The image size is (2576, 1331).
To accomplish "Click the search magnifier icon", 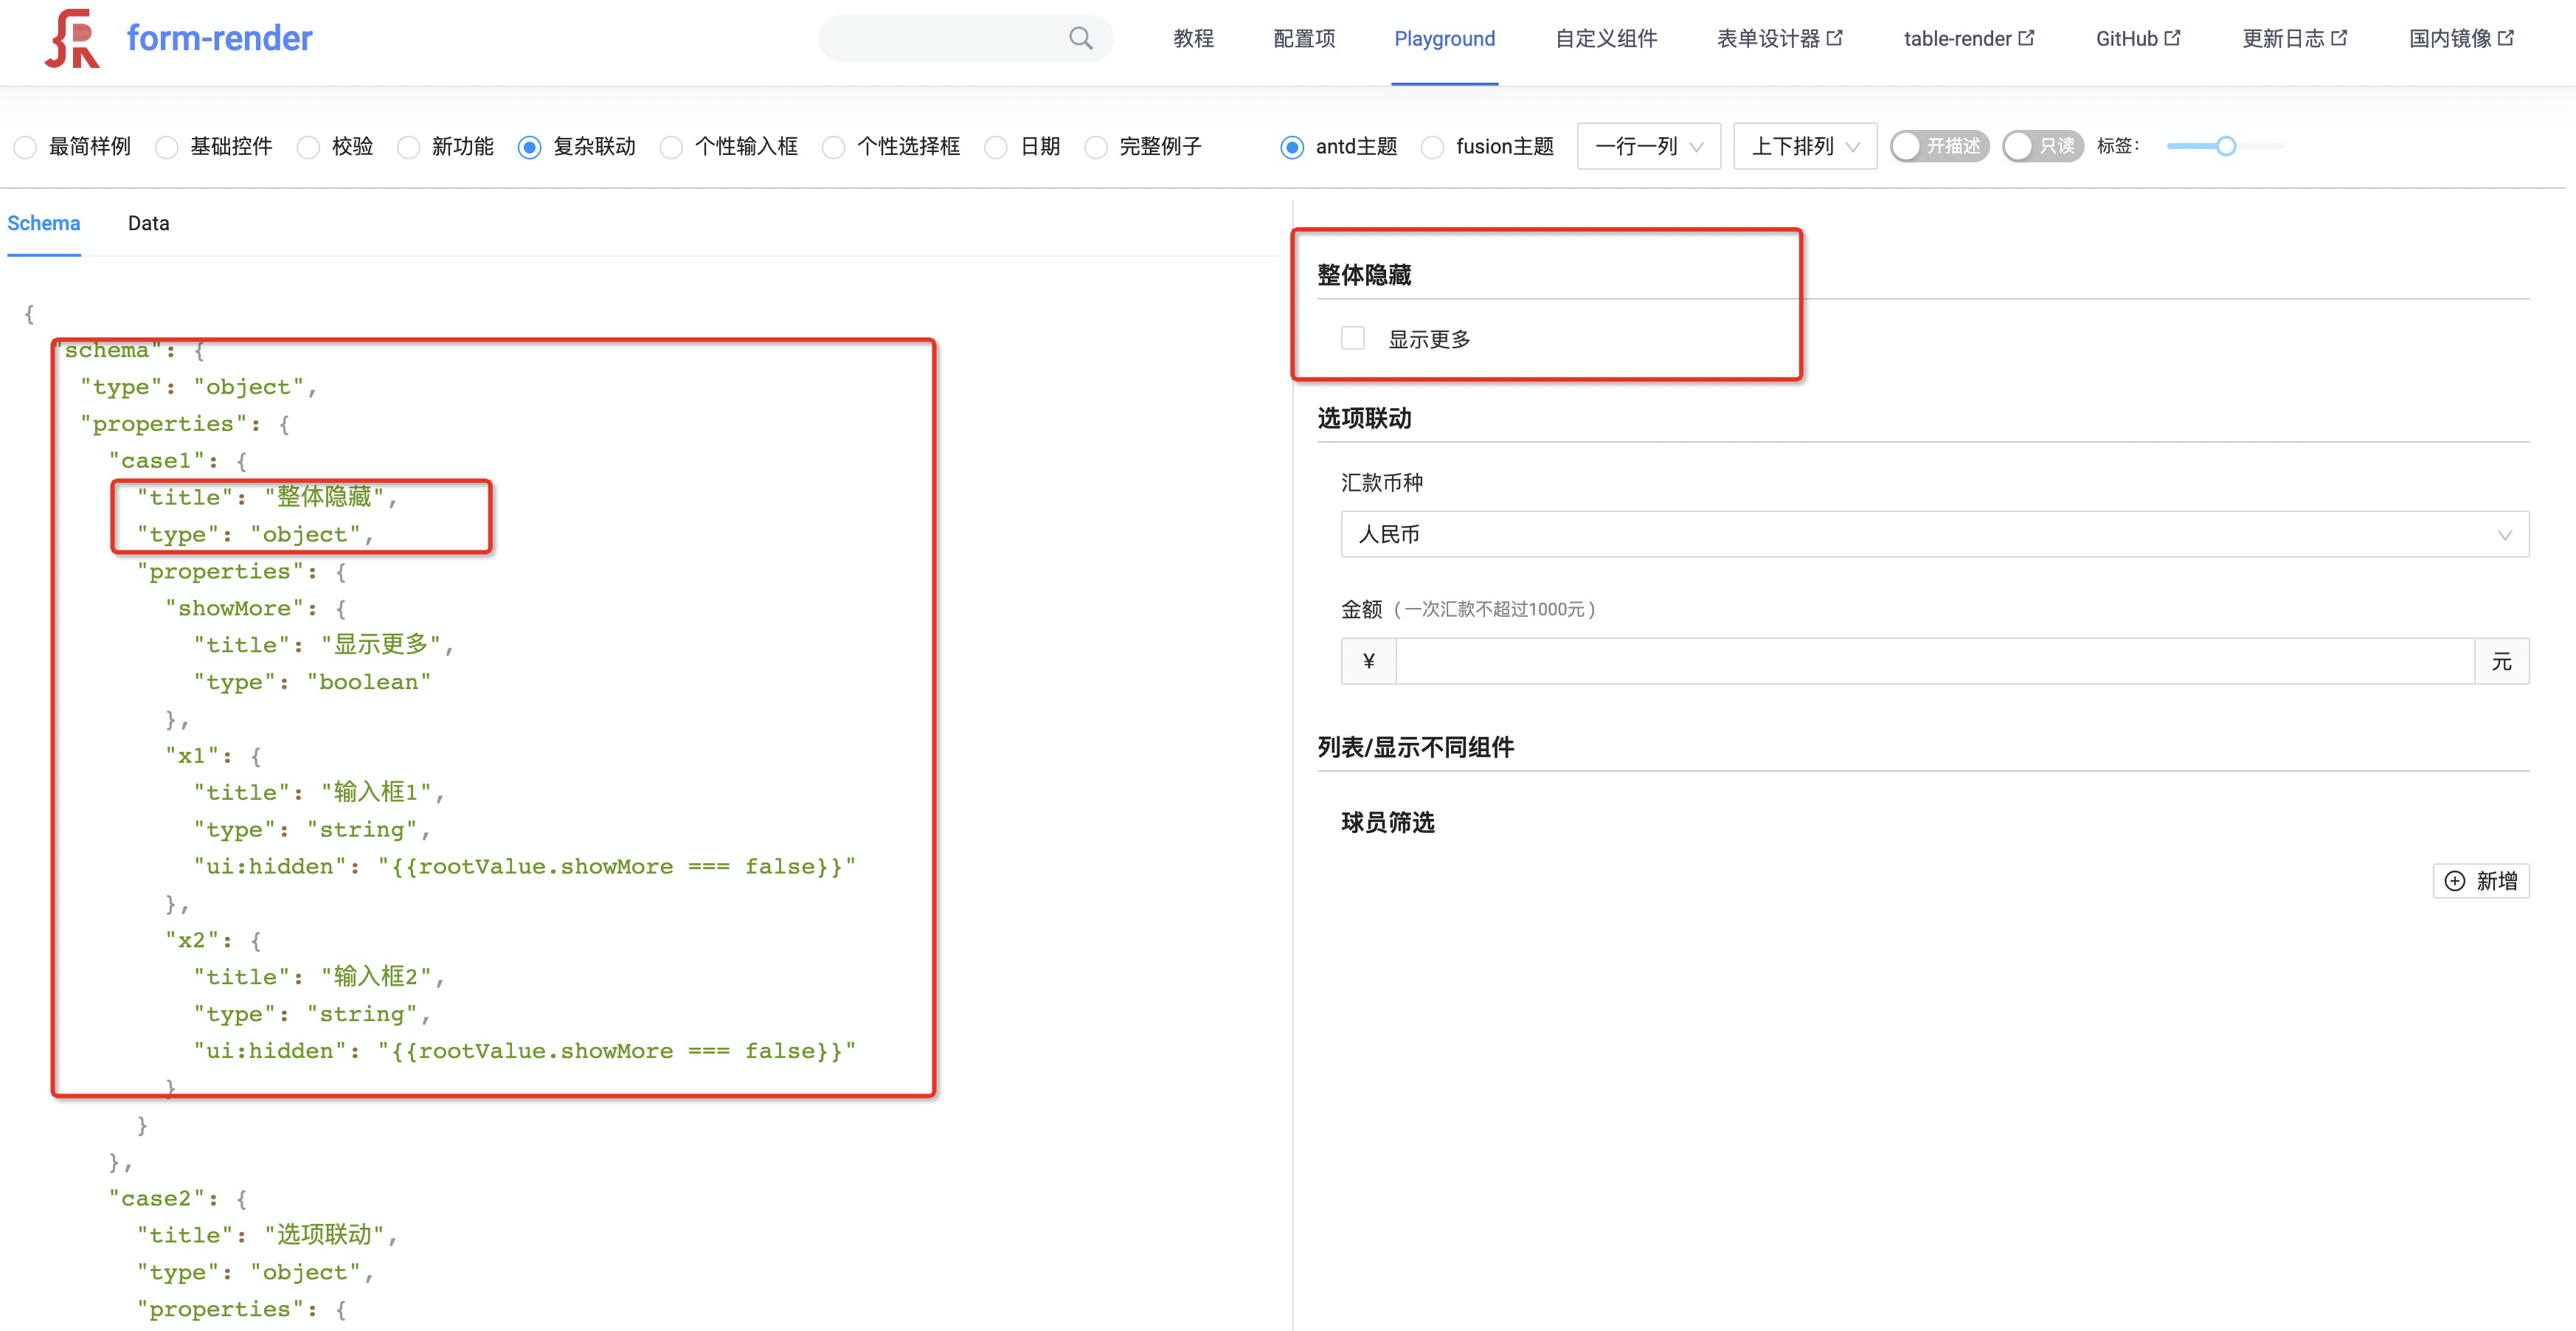I will 1080,37.
